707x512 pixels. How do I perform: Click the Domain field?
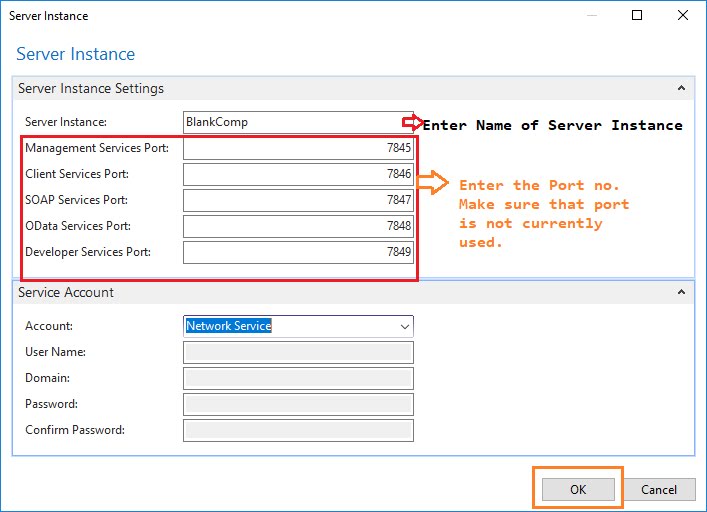pyautogui.click(x=298, y=379)
